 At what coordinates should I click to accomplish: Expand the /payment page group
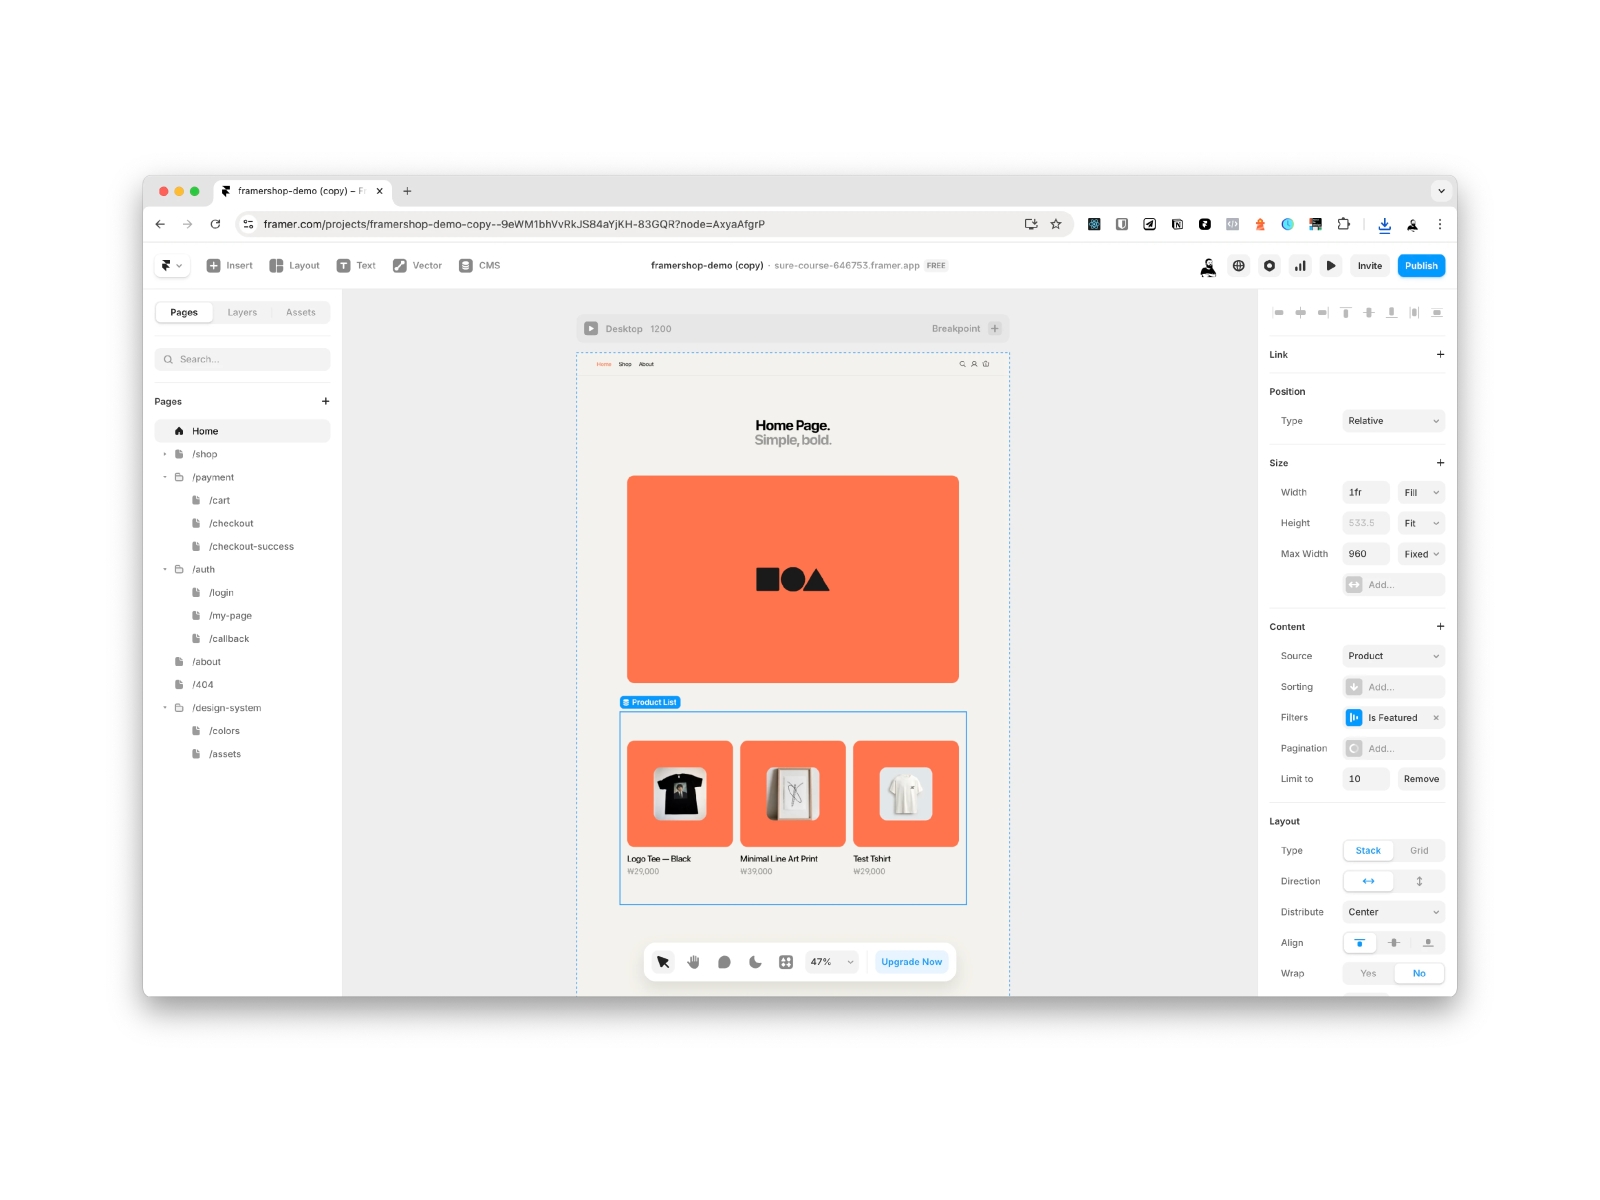(x=166, y=477)
